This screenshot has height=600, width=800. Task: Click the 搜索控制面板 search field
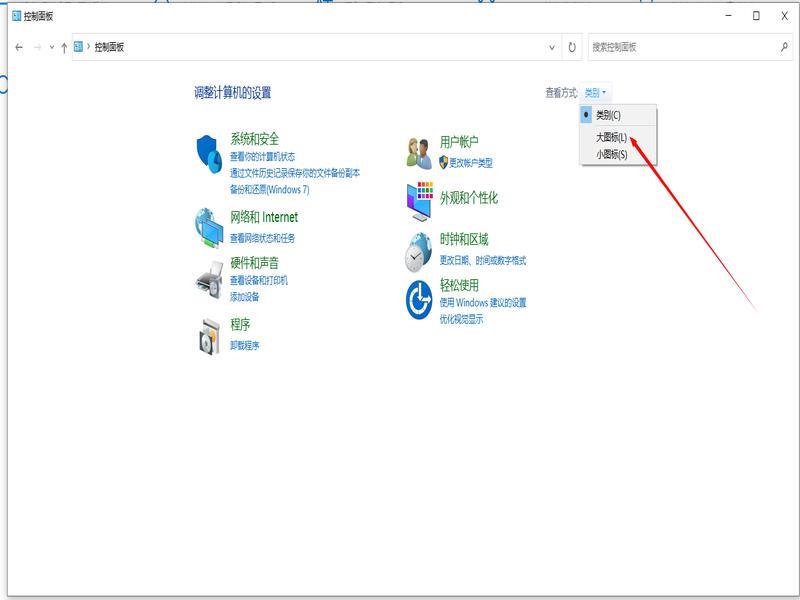tap(682, 47)
